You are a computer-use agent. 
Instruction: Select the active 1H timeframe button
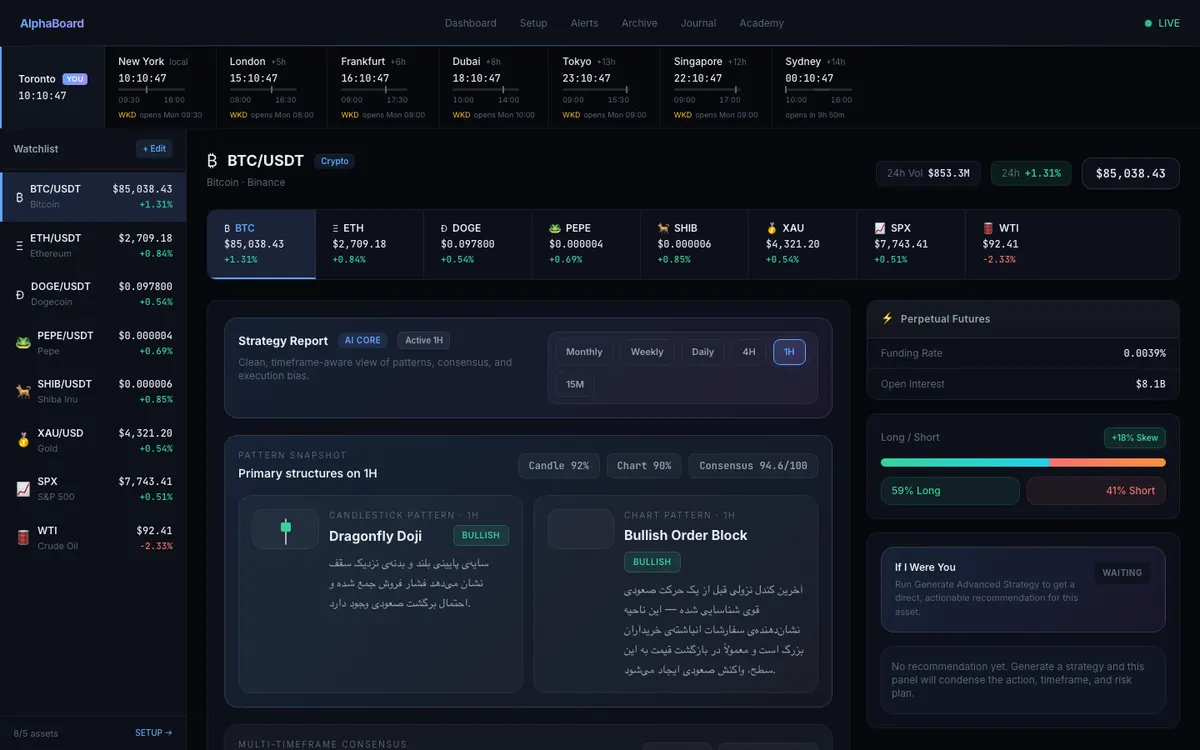coord(789,352)
